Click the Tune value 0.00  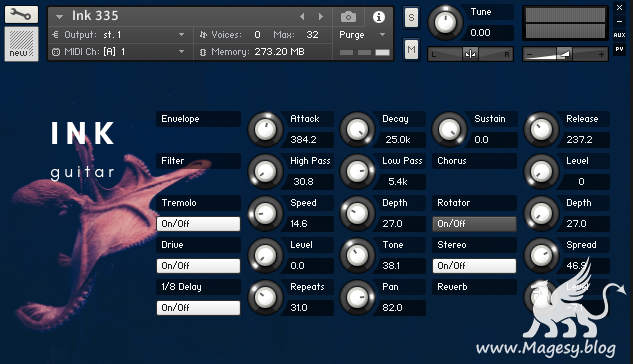(x=480, y=33)
